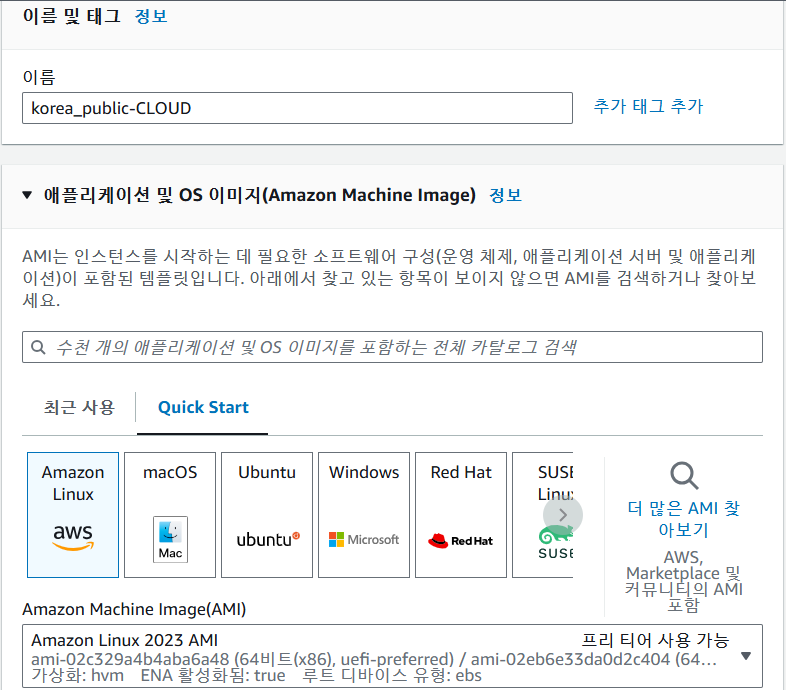The height and width of the screenshot is (690, 786).
Task: Click the 이름 field label
Action: point(39,77)
